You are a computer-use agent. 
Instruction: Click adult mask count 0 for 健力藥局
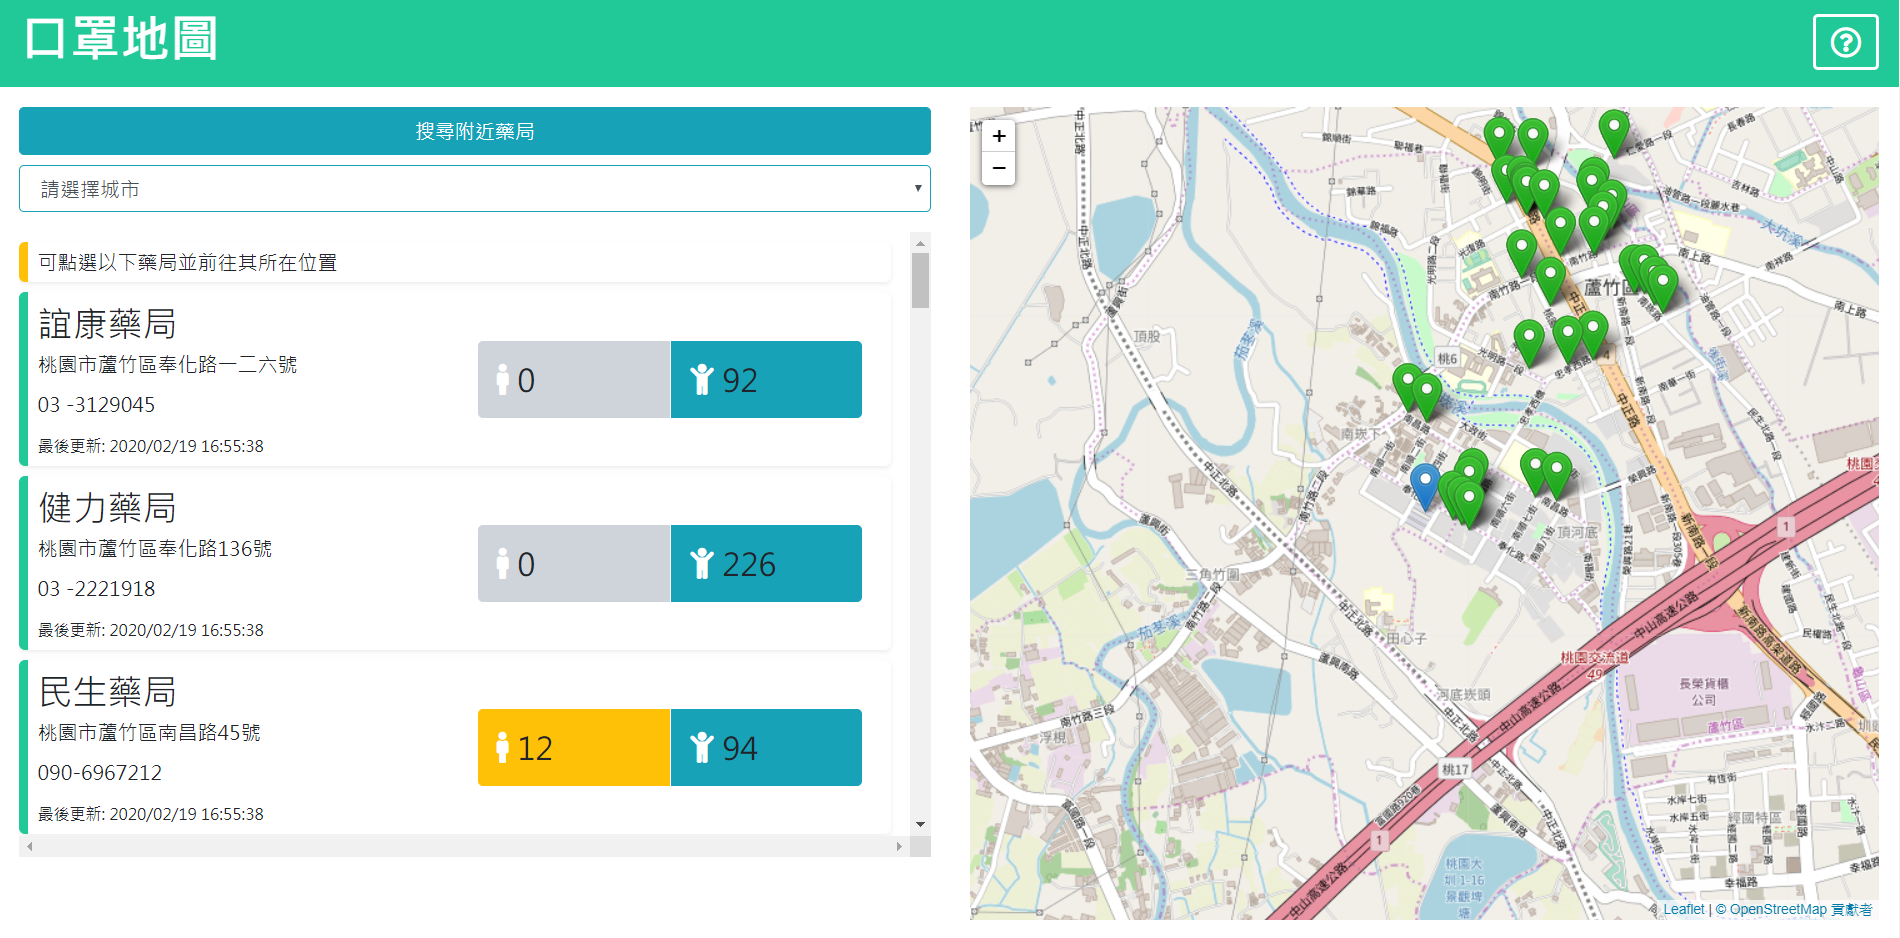(574, 564)
